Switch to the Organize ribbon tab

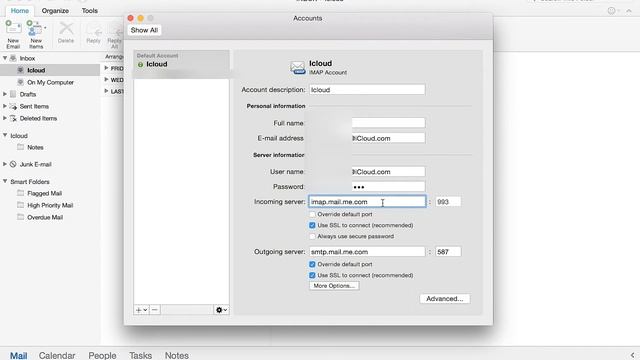[55, 11]
